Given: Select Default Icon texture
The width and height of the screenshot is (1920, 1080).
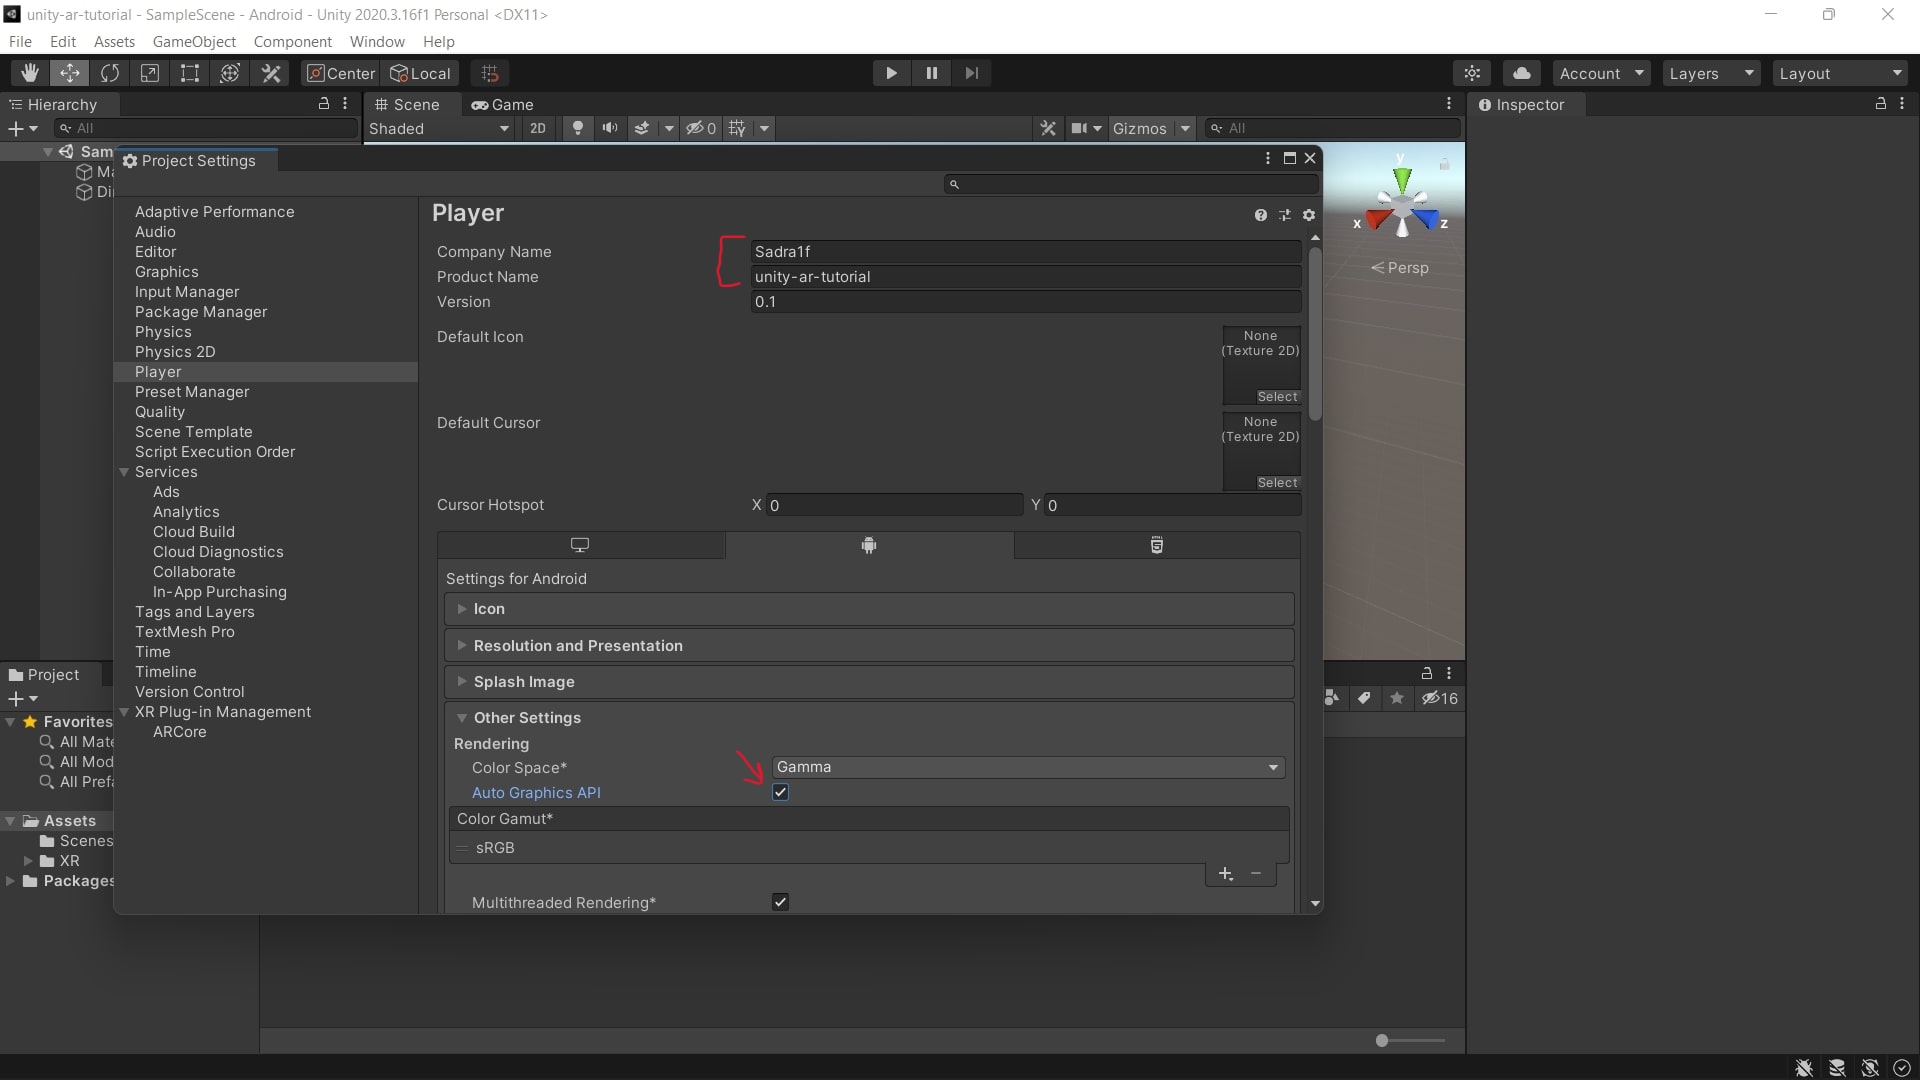Looking at the screenshot, I should tap(1277, 397).
